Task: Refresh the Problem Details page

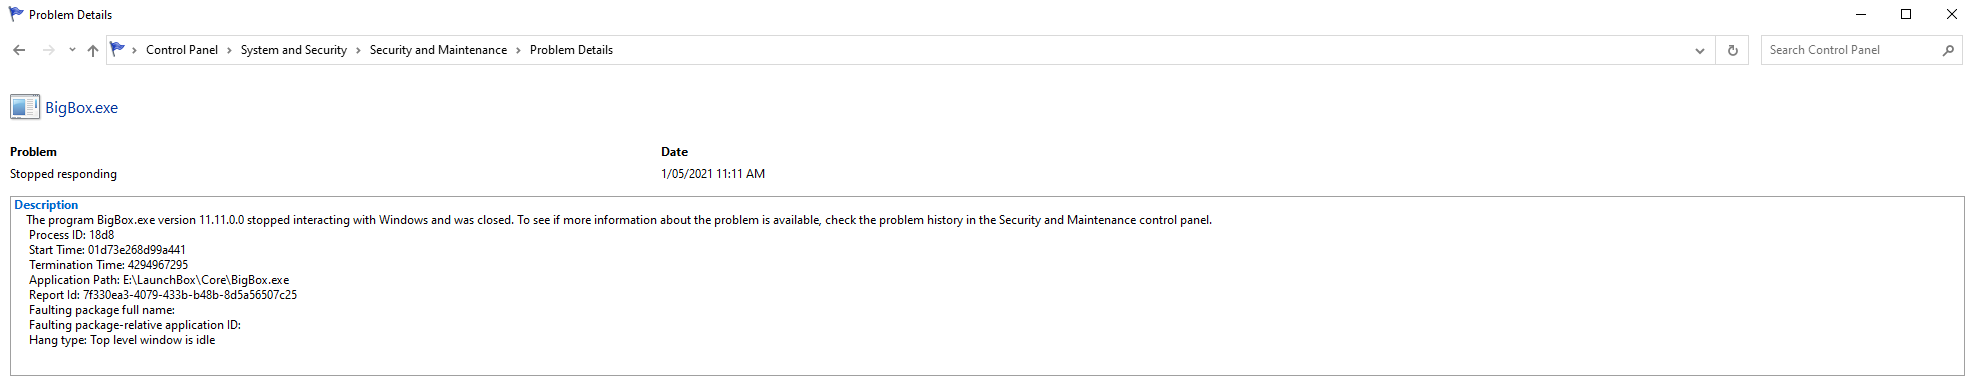Action: [x=1733, y=50]
